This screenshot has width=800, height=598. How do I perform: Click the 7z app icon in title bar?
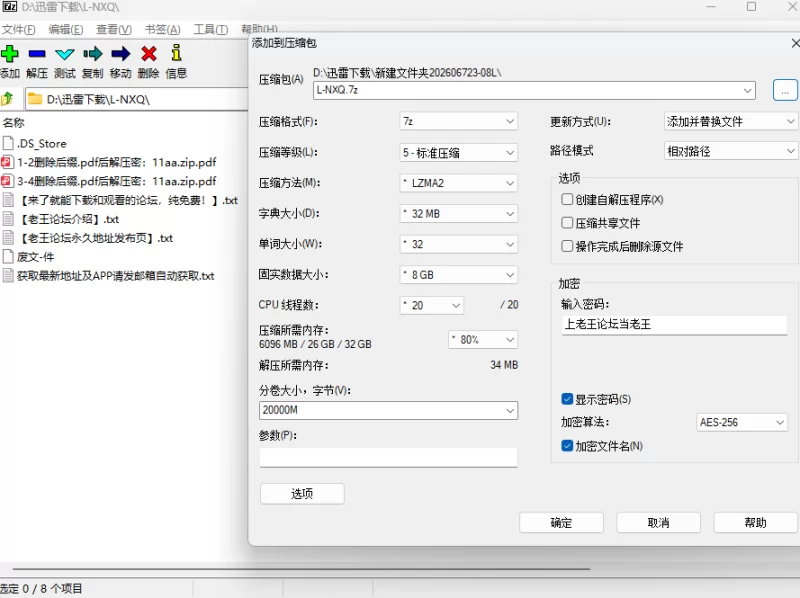pos(9,7)
